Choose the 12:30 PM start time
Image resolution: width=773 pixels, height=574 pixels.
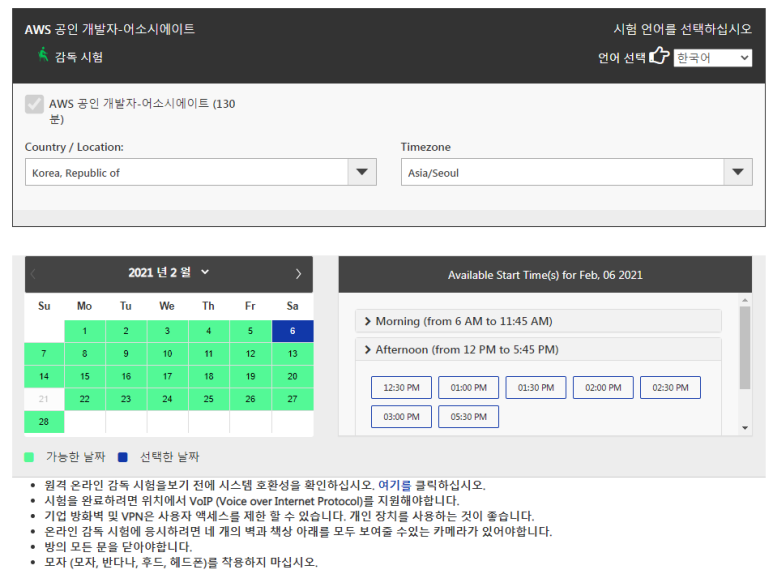tap(401, 388)
